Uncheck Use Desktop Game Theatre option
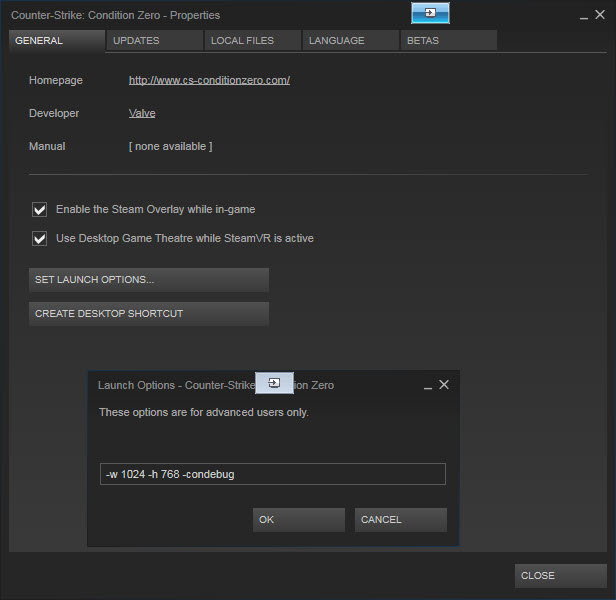616x600 pixels. 40,239
